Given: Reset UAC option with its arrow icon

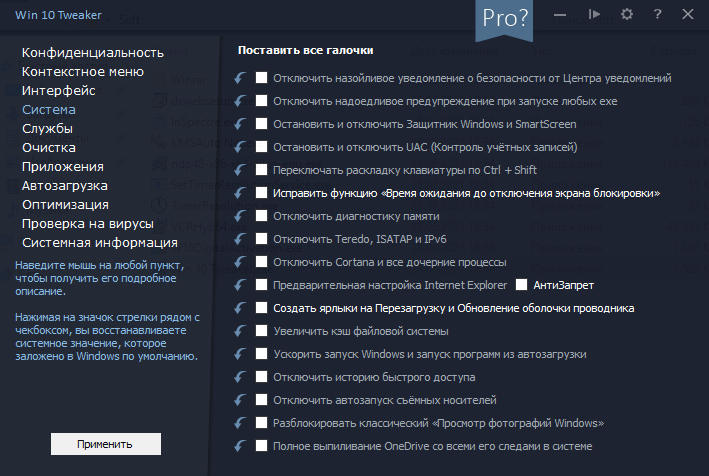Looking at the screenshot, I should pyautogui.click(x=241, y=147).
